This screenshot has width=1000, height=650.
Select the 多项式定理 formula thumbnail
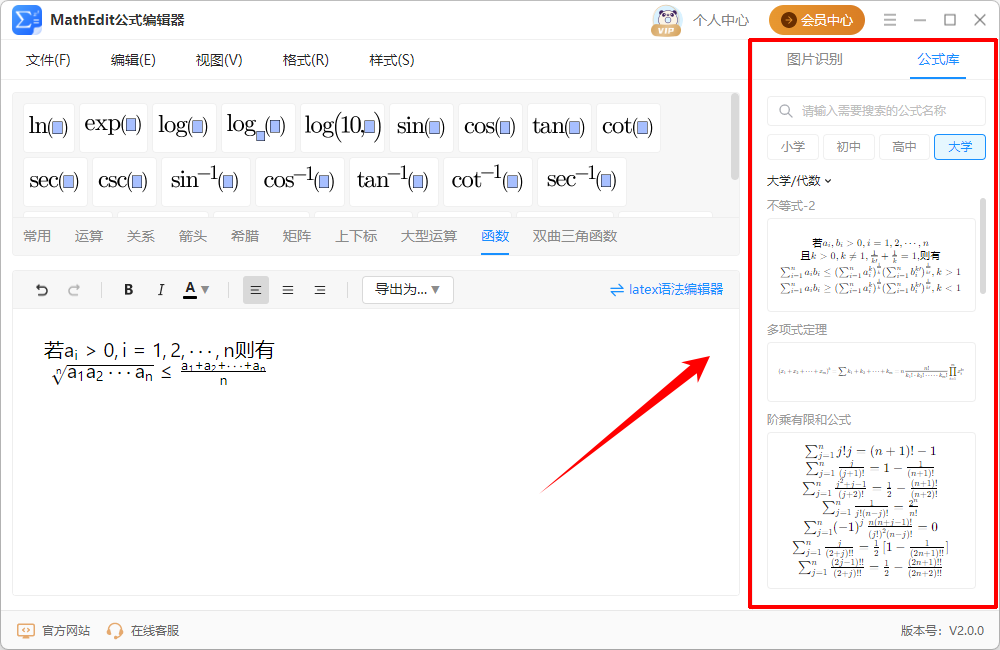point(871,372)
